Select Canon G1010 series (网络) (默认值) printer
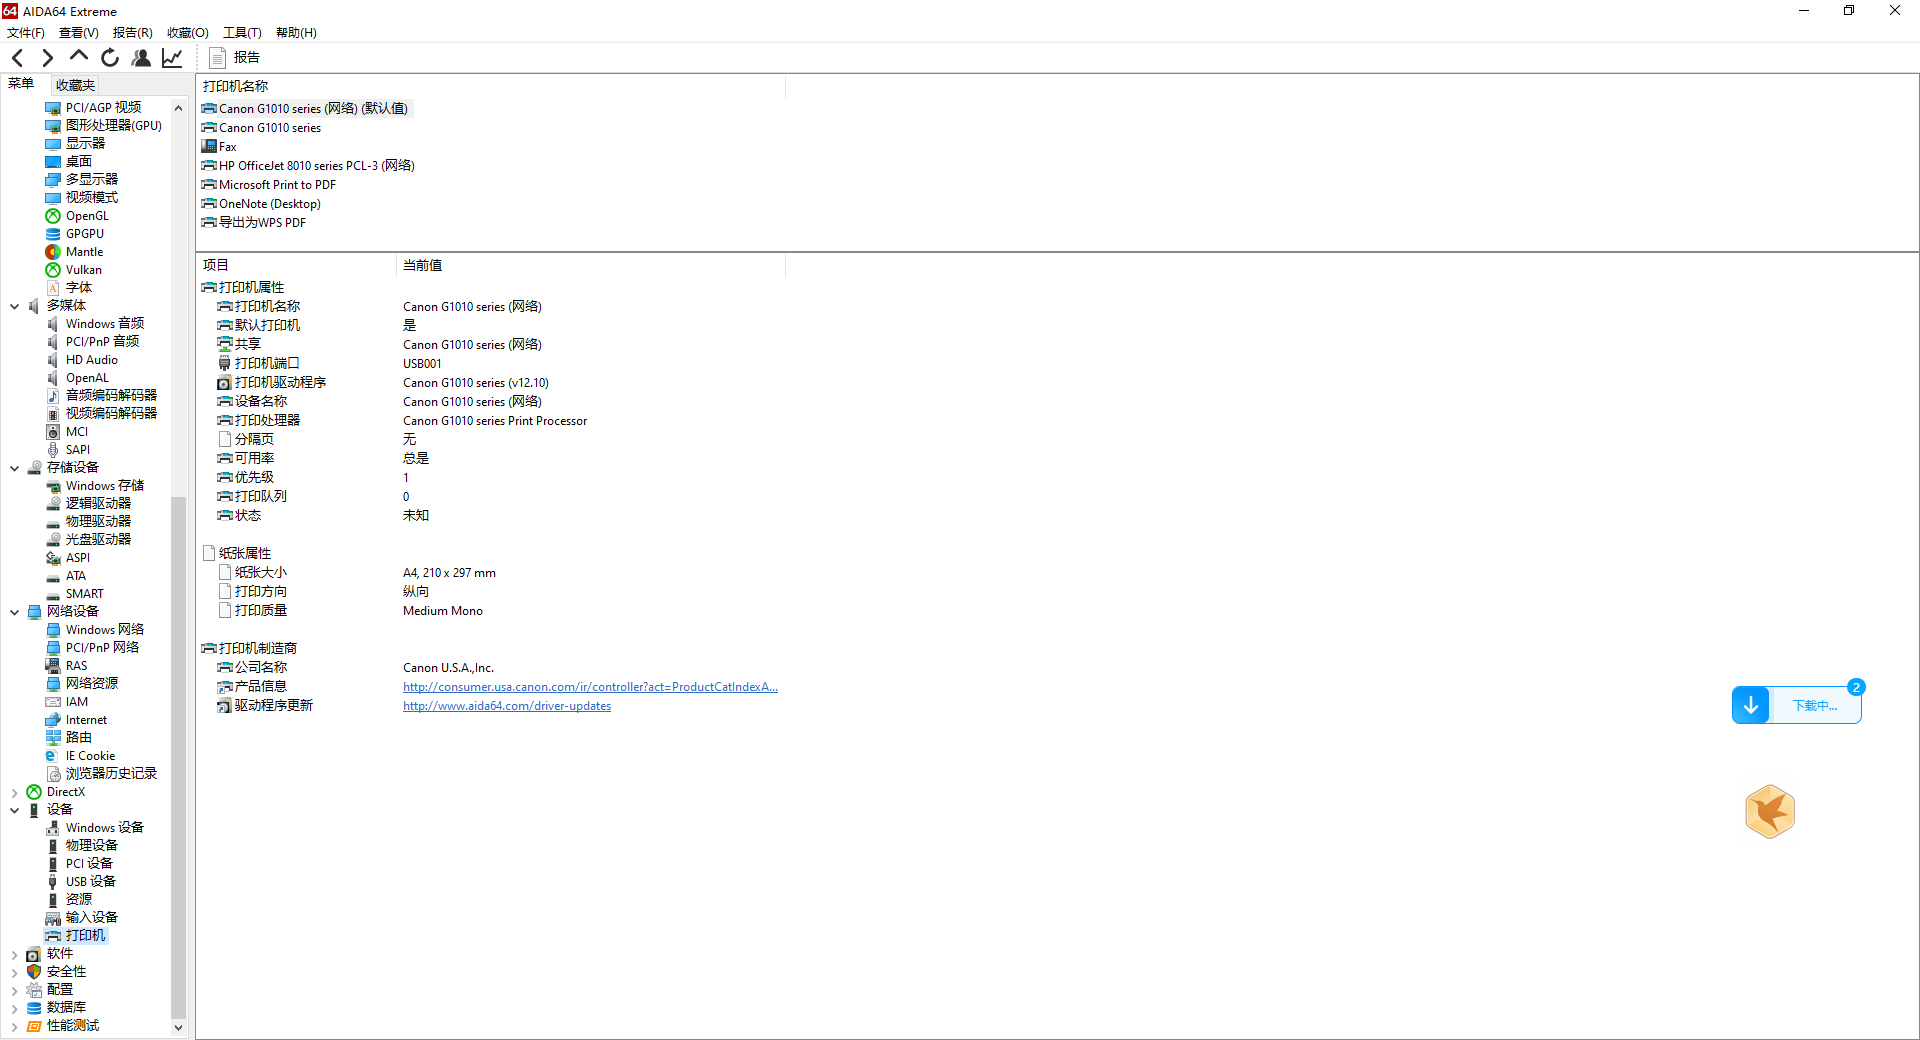The image size is (1920, 1040). tap(305, 109)
